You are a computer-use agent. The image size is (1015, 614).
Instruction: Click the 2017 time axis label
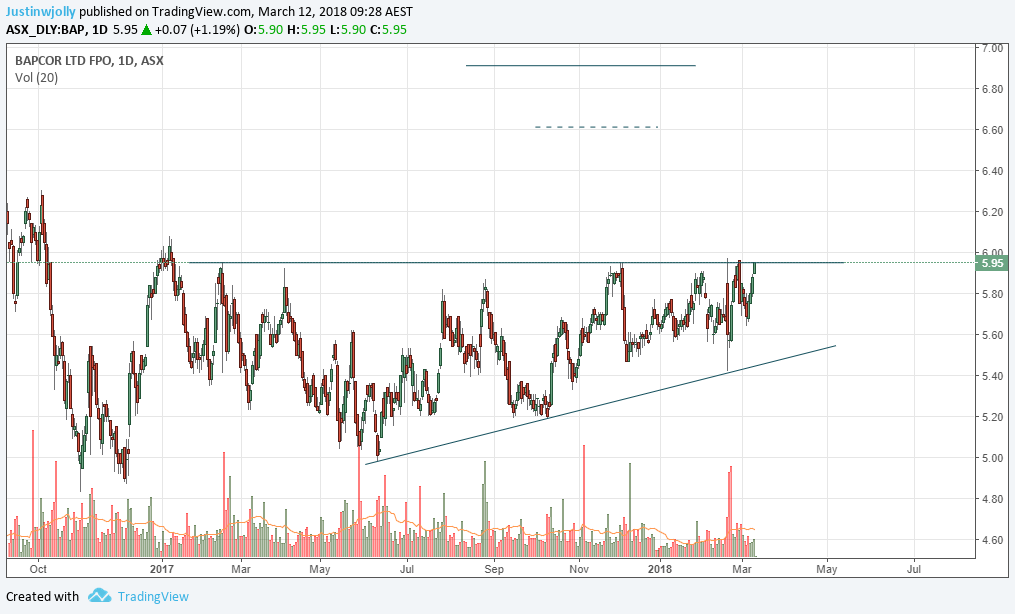162,569
